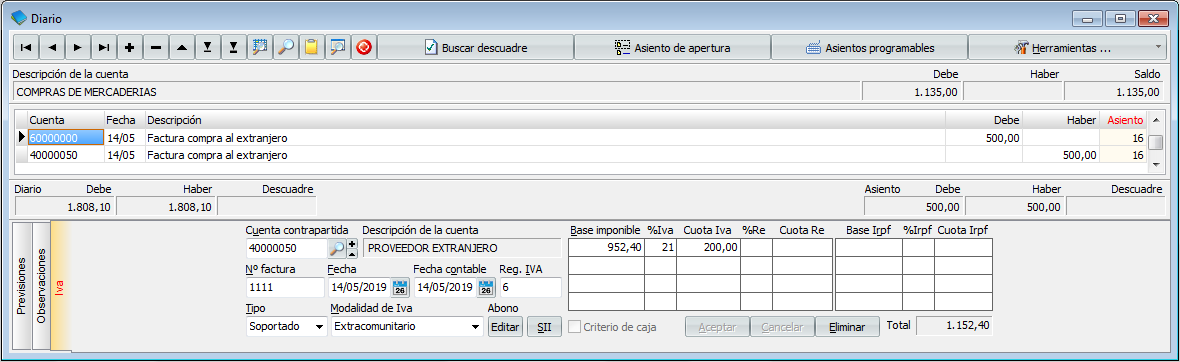This screenshot has height=362, width=1180.
Task: Click the yellow clipboard icon
Action: [312, 47]
